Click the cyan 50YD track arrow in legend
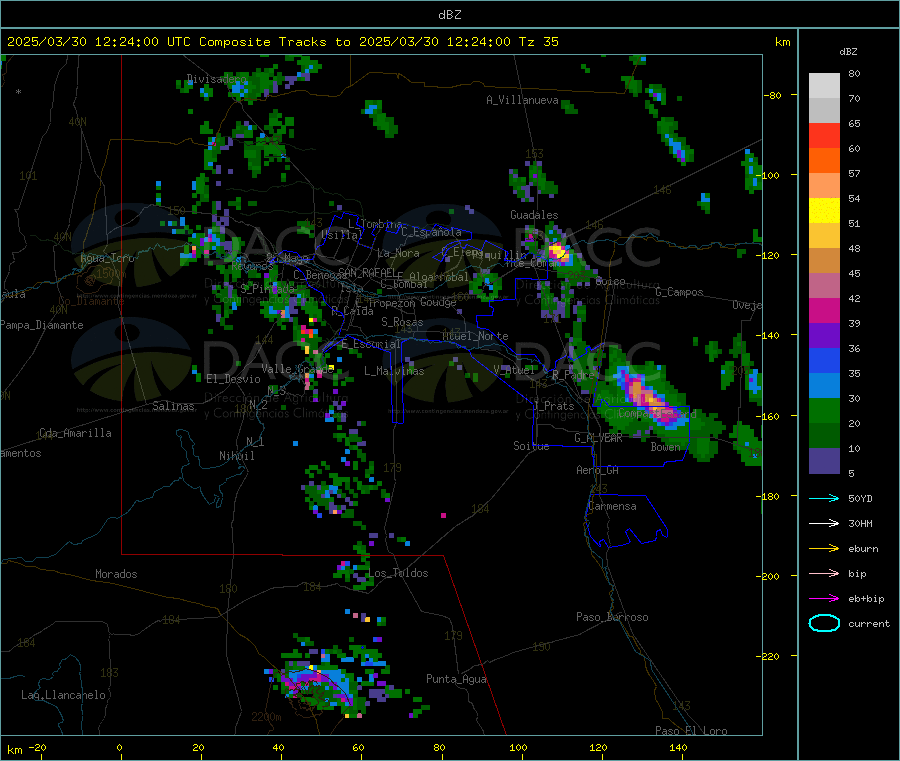Viewport: 900px width, 761px height. tap(824, 498)
